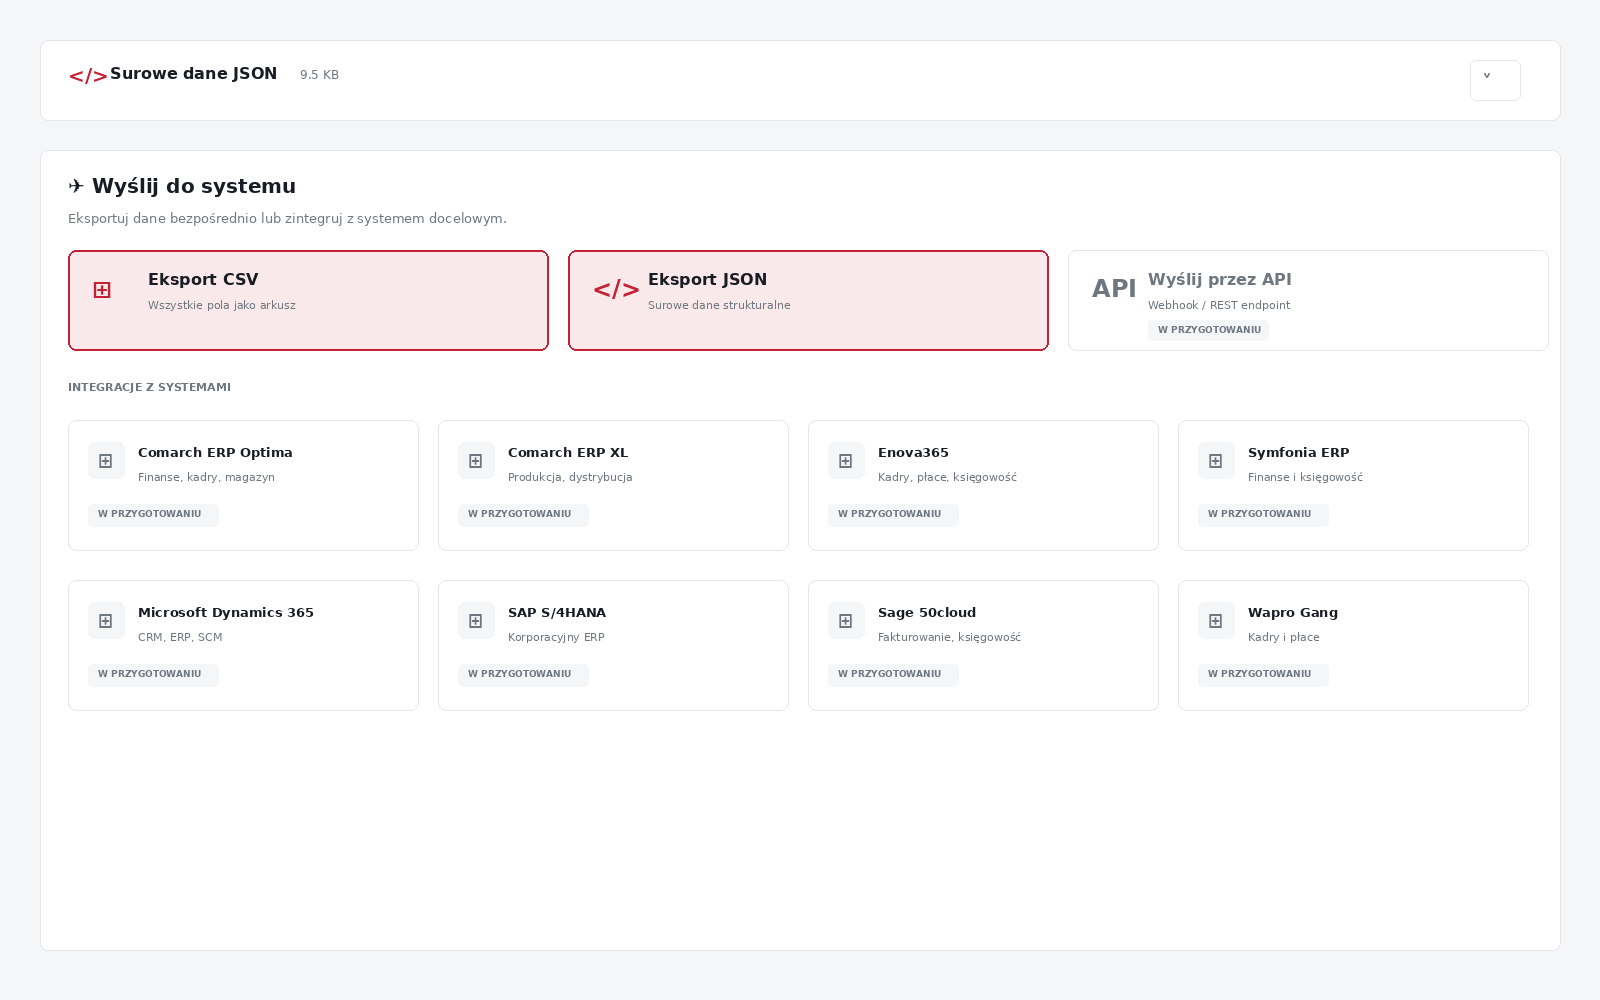This screenshot has width=1600, height=1000.
Task: Click the Finanse, kadry, magazyn description
Action: pos(206,478)
